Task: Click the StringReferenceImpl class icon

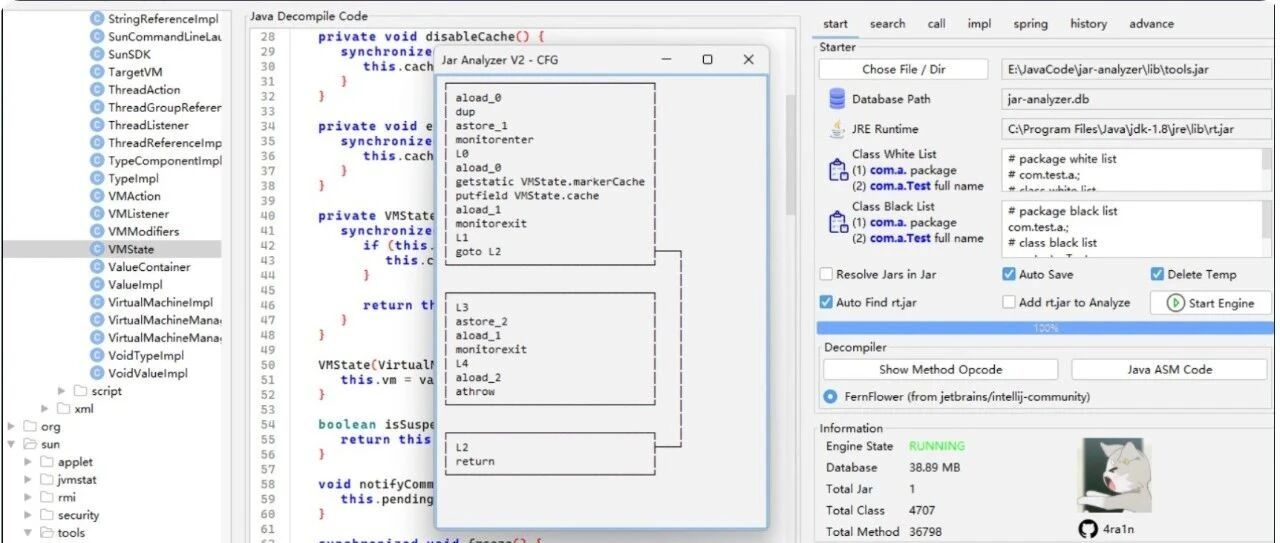Action: pos(97,18)
